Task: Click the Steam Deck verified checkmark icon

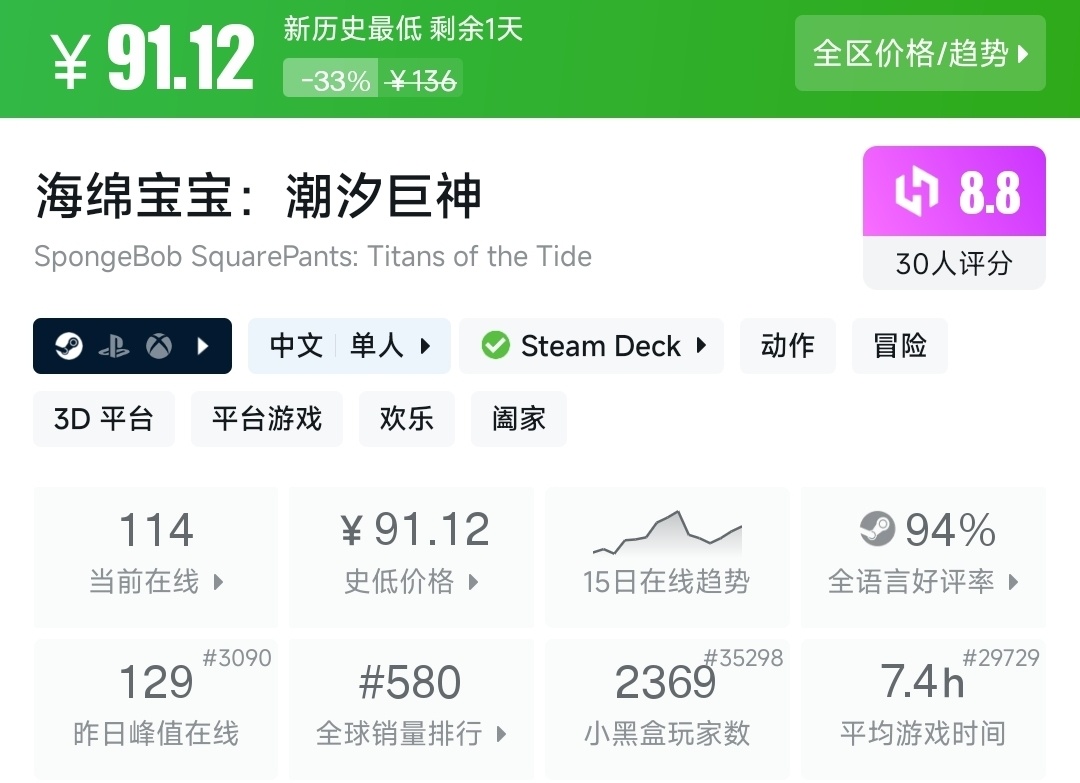Action: pyautogui.click(x=495, y=346)
